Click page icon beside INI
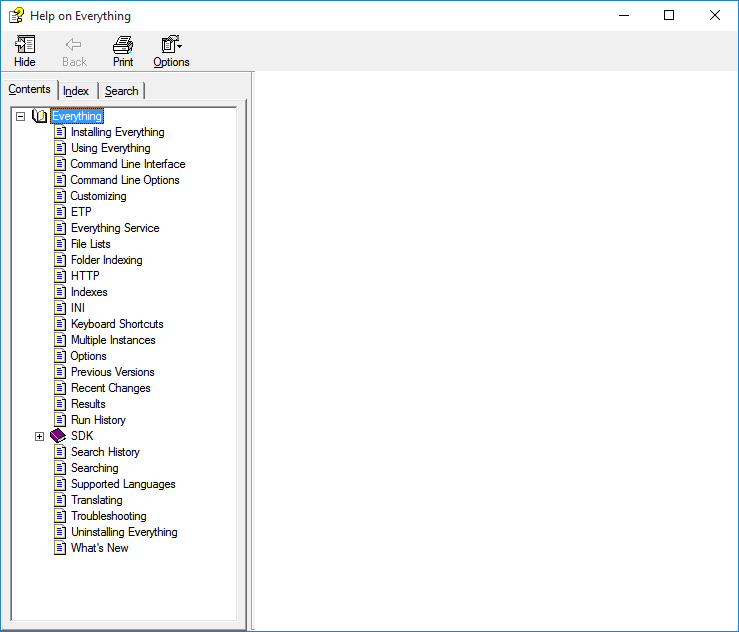 click(x=60, y=308)
